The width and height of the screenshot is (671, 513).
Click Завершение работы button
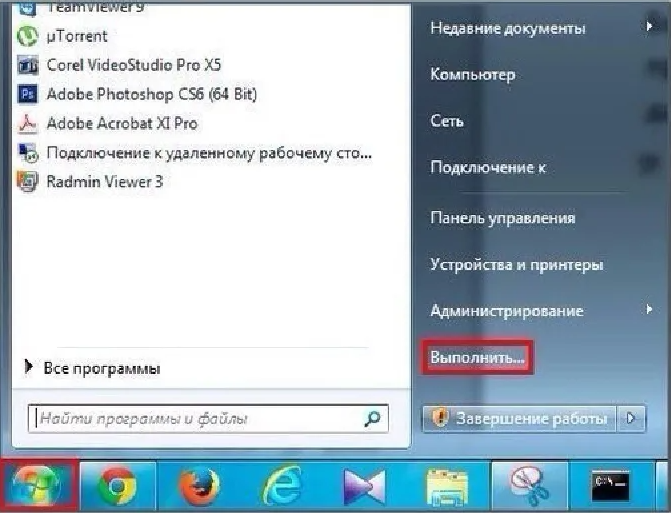tap(520, 418)
